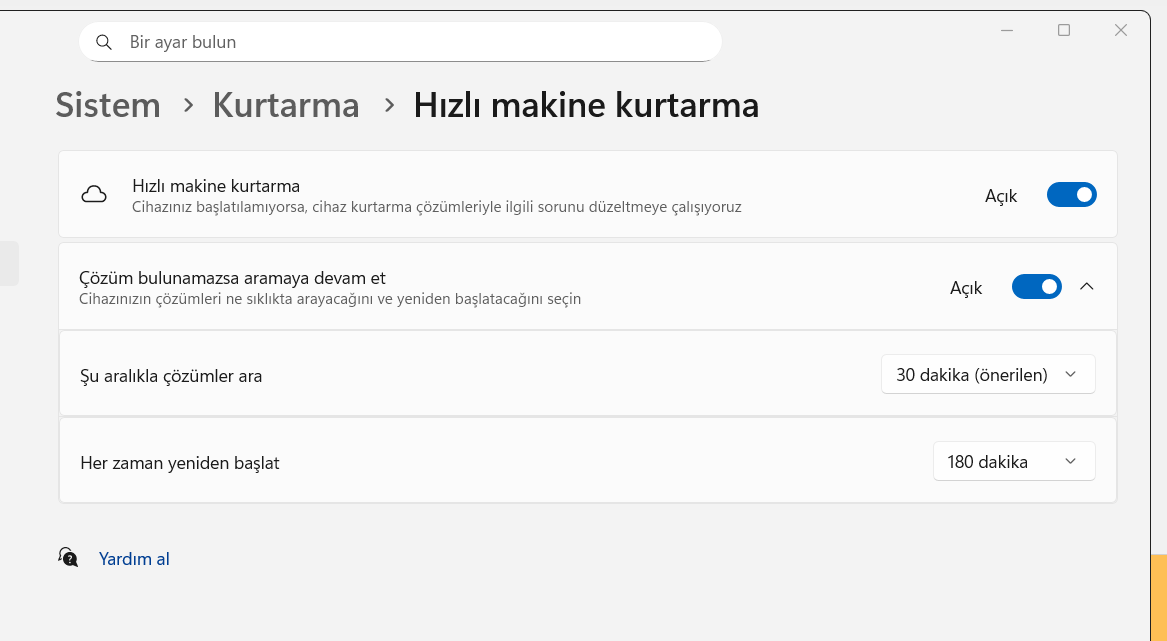Collapse the Çözüm bulunamazsa aramaya devam et section
Image resolution: width=1167 pixels, height=641 pixels.
click(x=1087, y=287)
